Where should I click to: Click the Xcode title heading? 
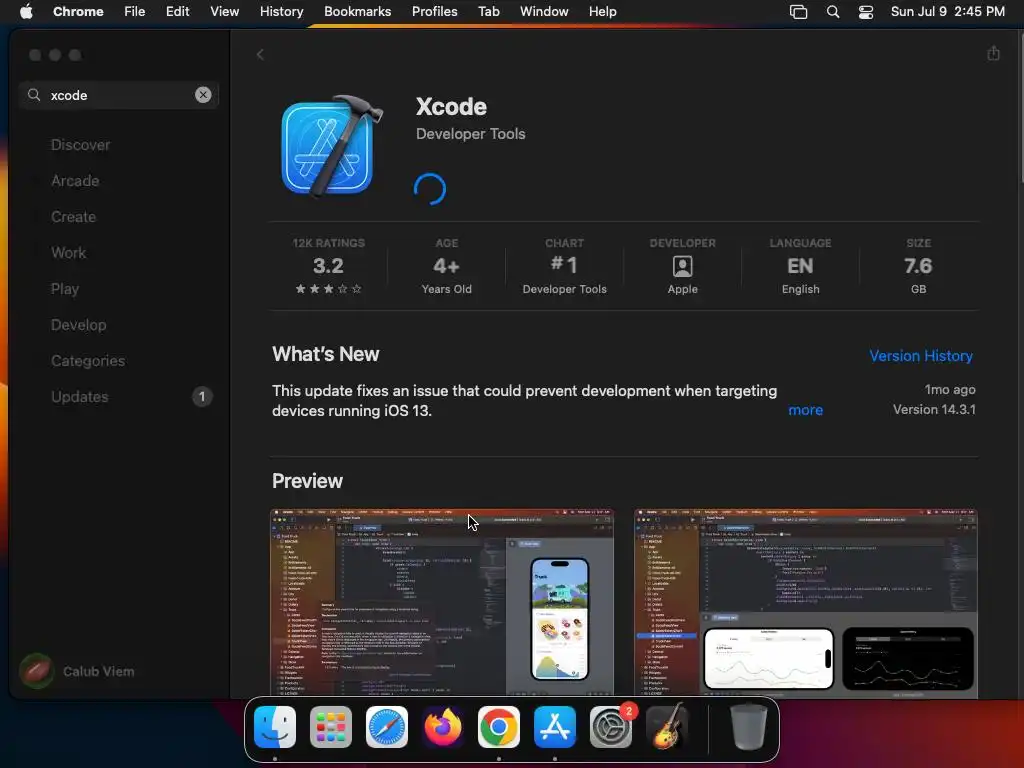[451, 106]
